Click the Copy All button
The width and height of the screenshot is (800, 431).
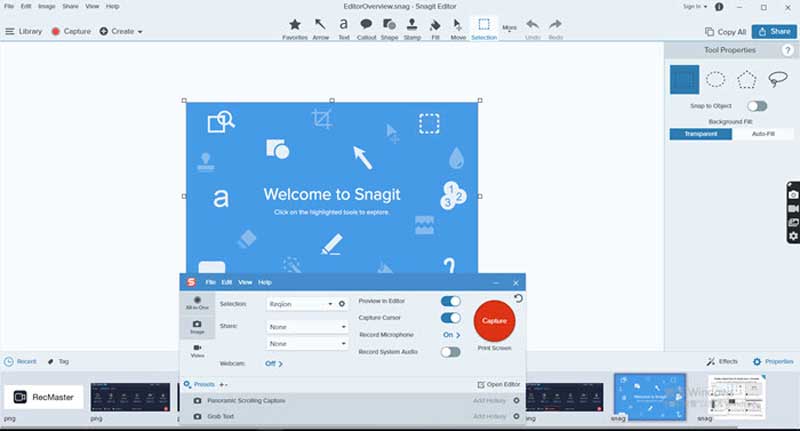coord(726,32)
